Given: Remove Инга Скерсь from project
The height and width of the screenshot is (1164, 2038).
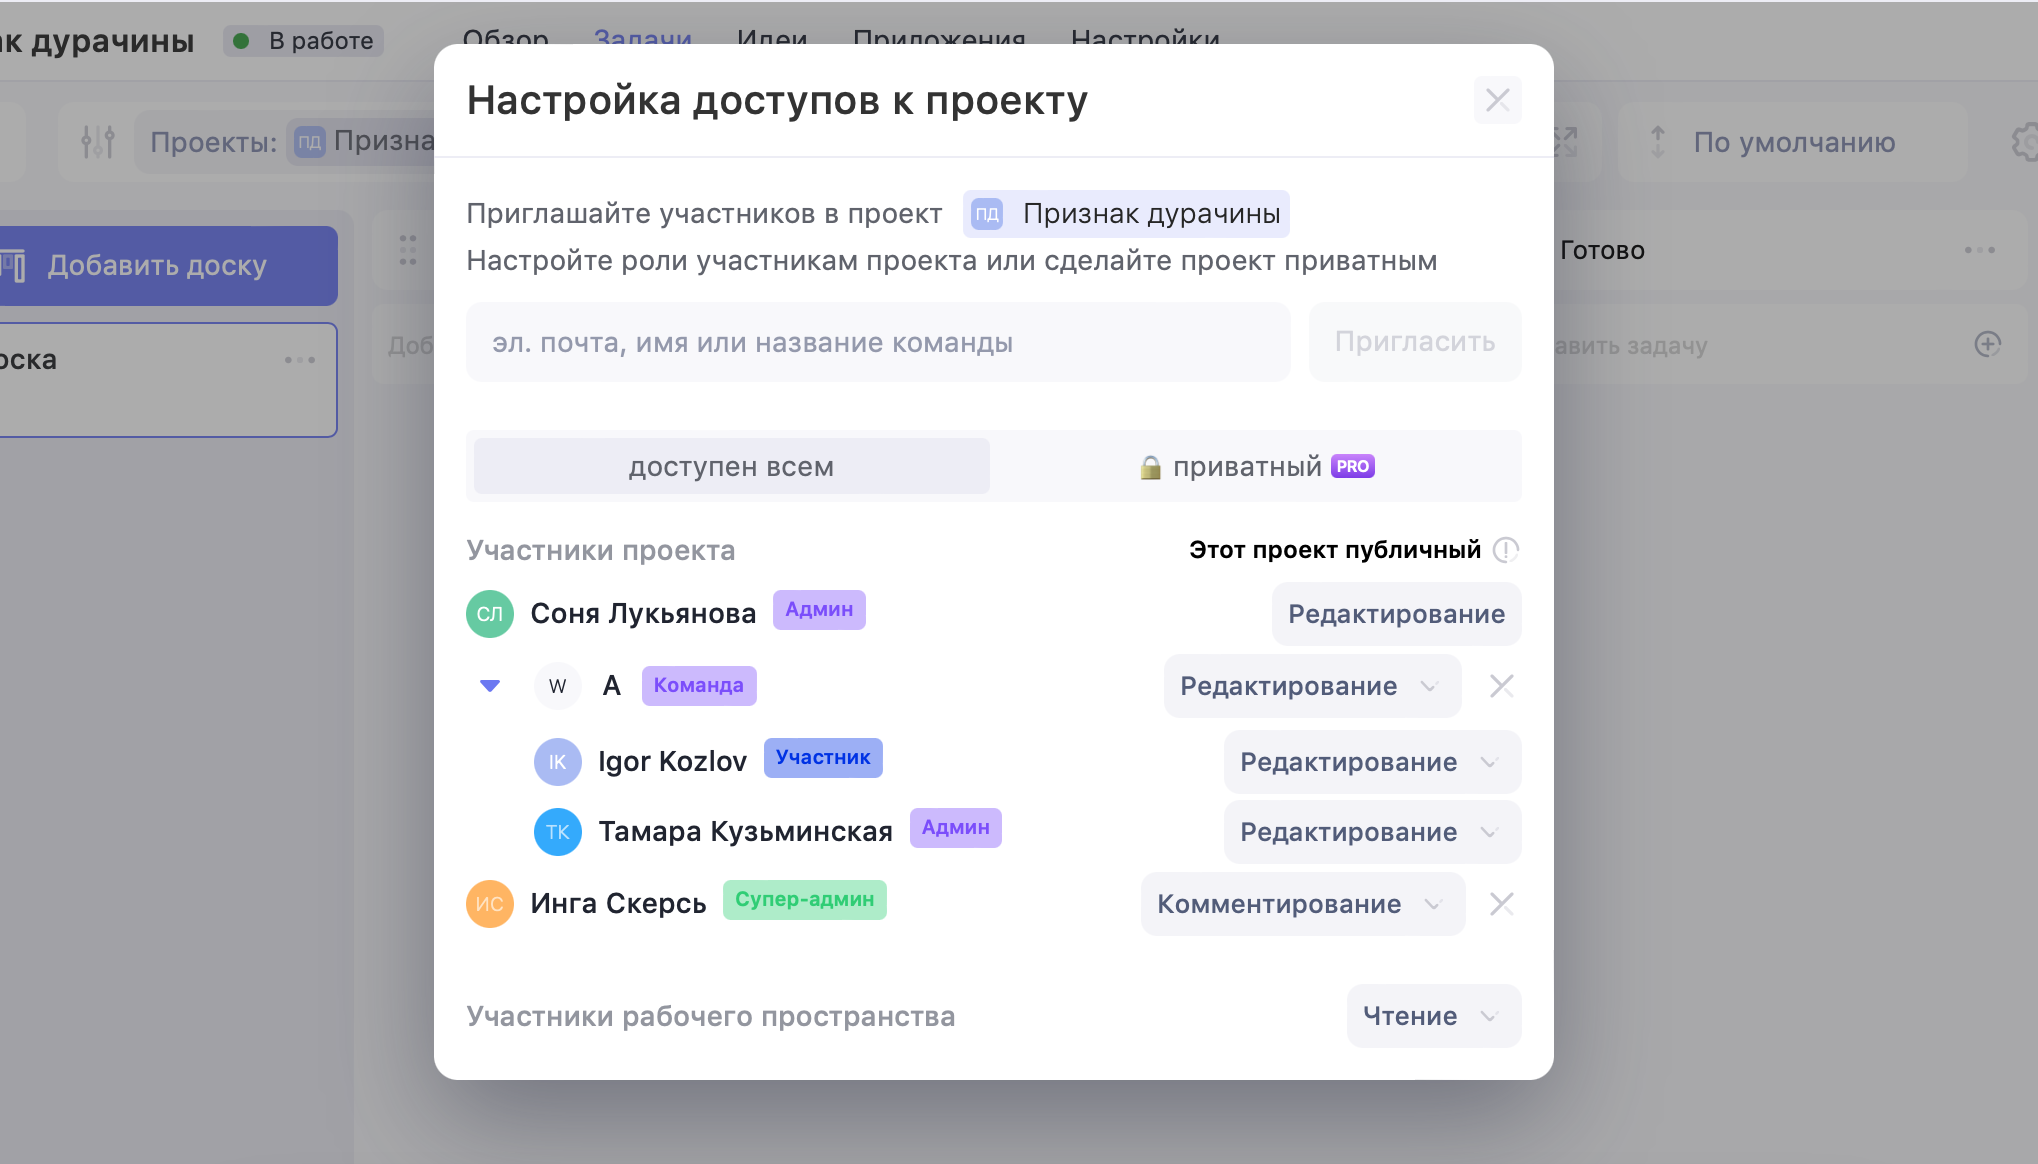Looking at the screenshot, I should pyautogui.click(x=1501, y=904).
